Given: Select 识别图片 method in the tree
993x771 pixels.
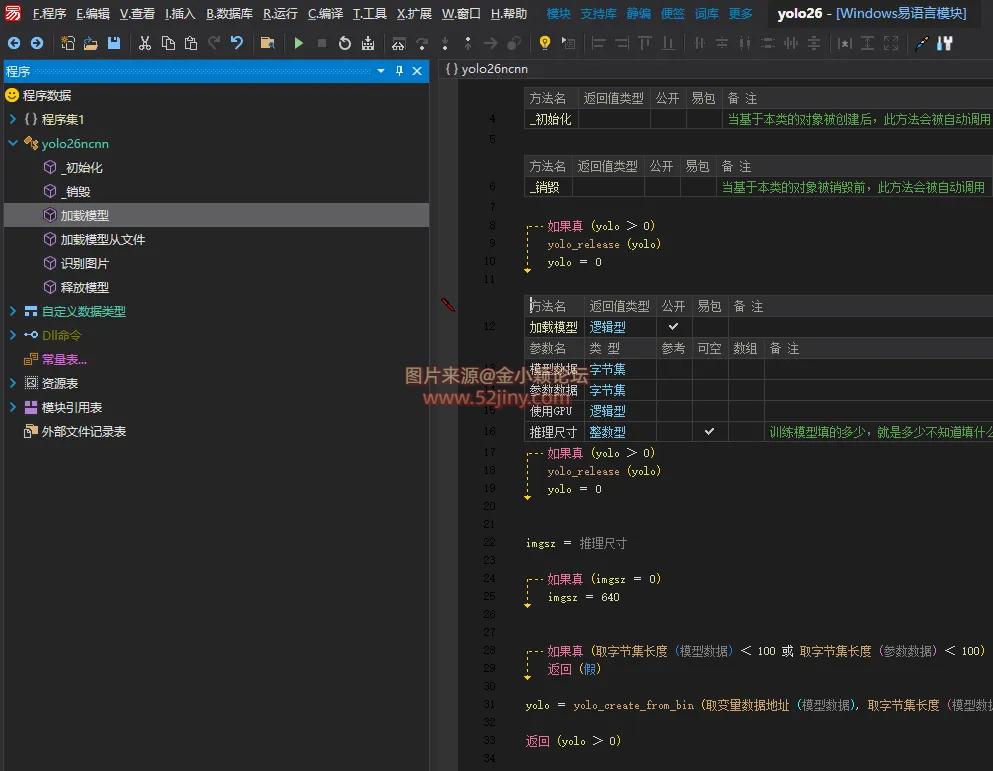Looking at the screenshot, I should coord(85,264).
